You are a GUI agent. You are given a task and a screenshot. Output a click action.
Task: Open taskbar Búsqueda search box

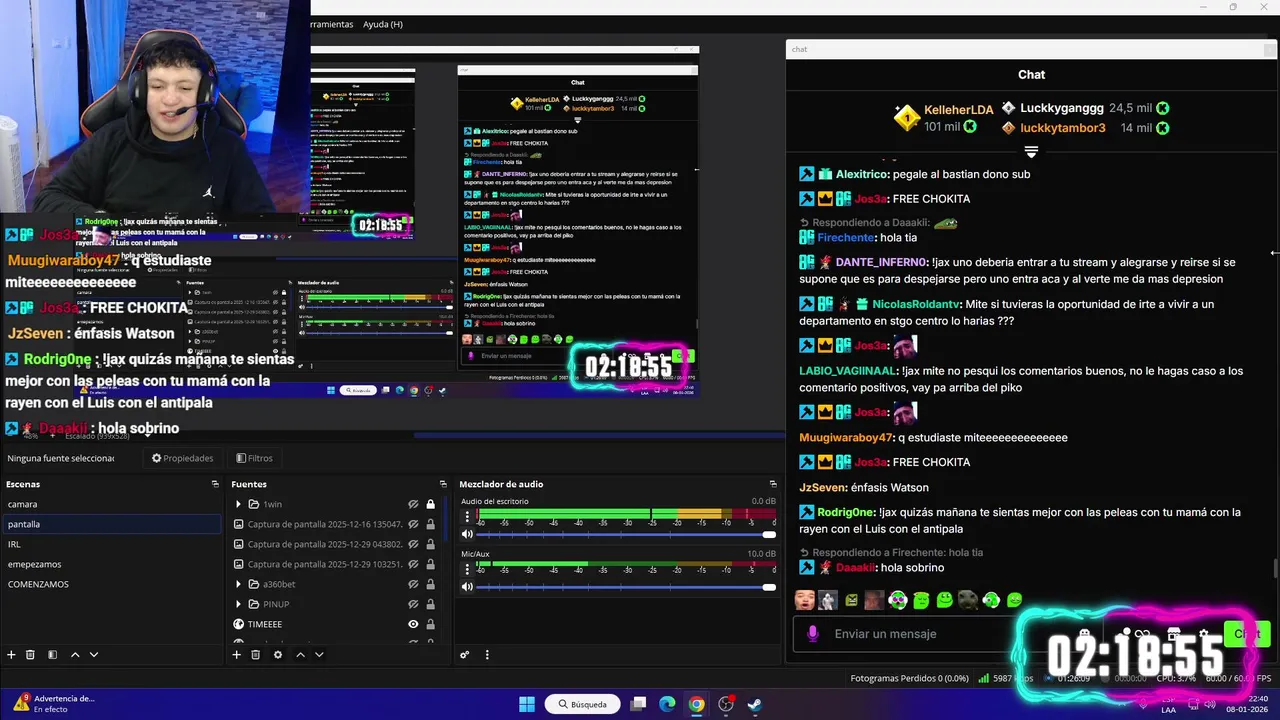click(x=583, y=704)
